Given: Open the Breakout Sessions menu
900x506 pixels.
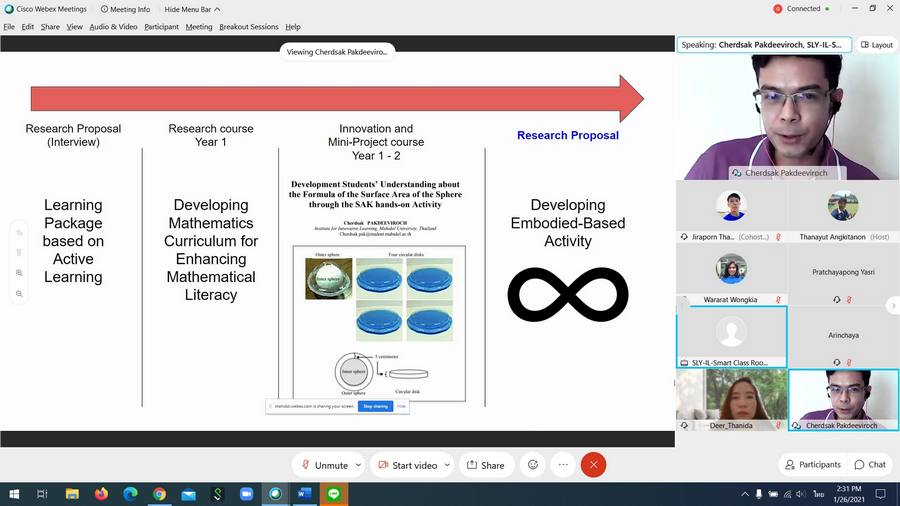Looking at the screenshot, I should click(x=249, y=27).
